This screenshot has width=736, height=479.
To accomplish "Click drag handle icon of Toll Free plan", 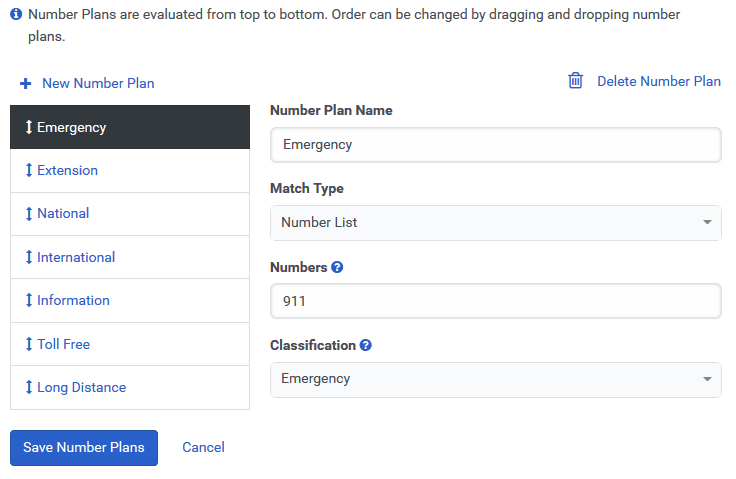I will tap(29, 344).
